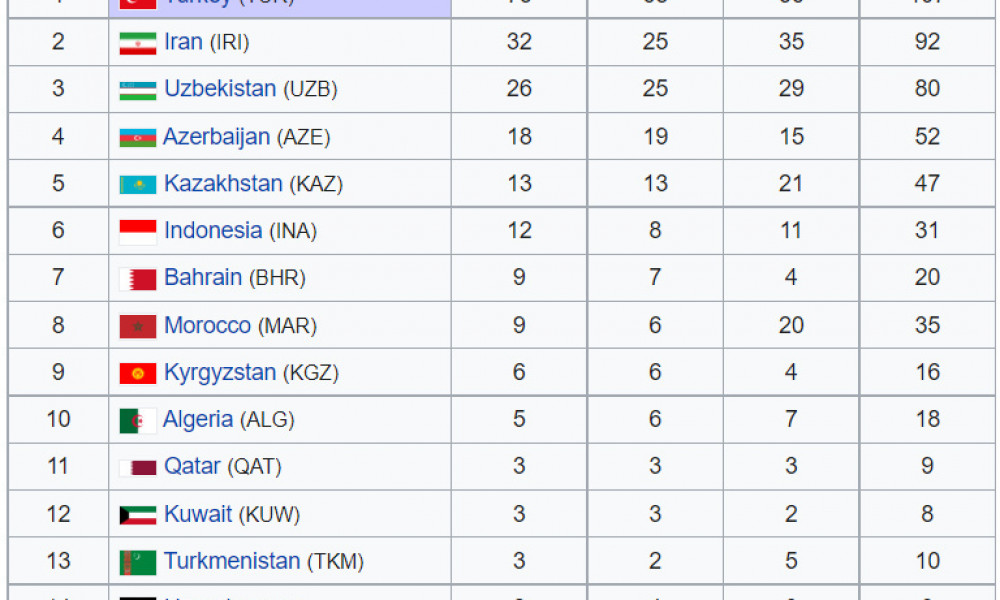1000x600 pixels.
Task: Open the Kazakhstan link
Action: [x=223, y=183]
